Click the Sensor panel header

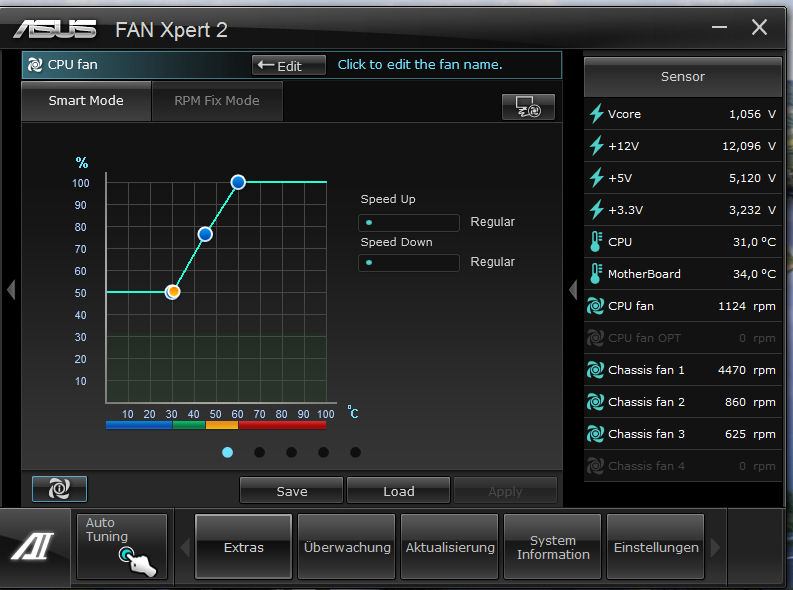pyautogui.click(x=683, y=77)
